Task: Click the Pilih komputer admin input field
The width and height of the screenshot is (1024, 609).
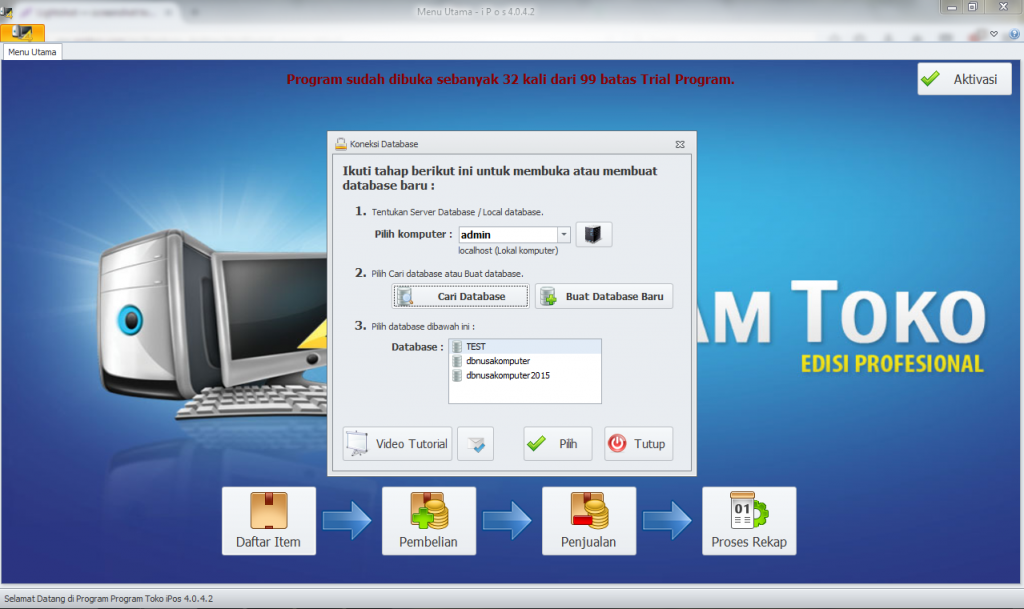Action: [x=507, y=234]
